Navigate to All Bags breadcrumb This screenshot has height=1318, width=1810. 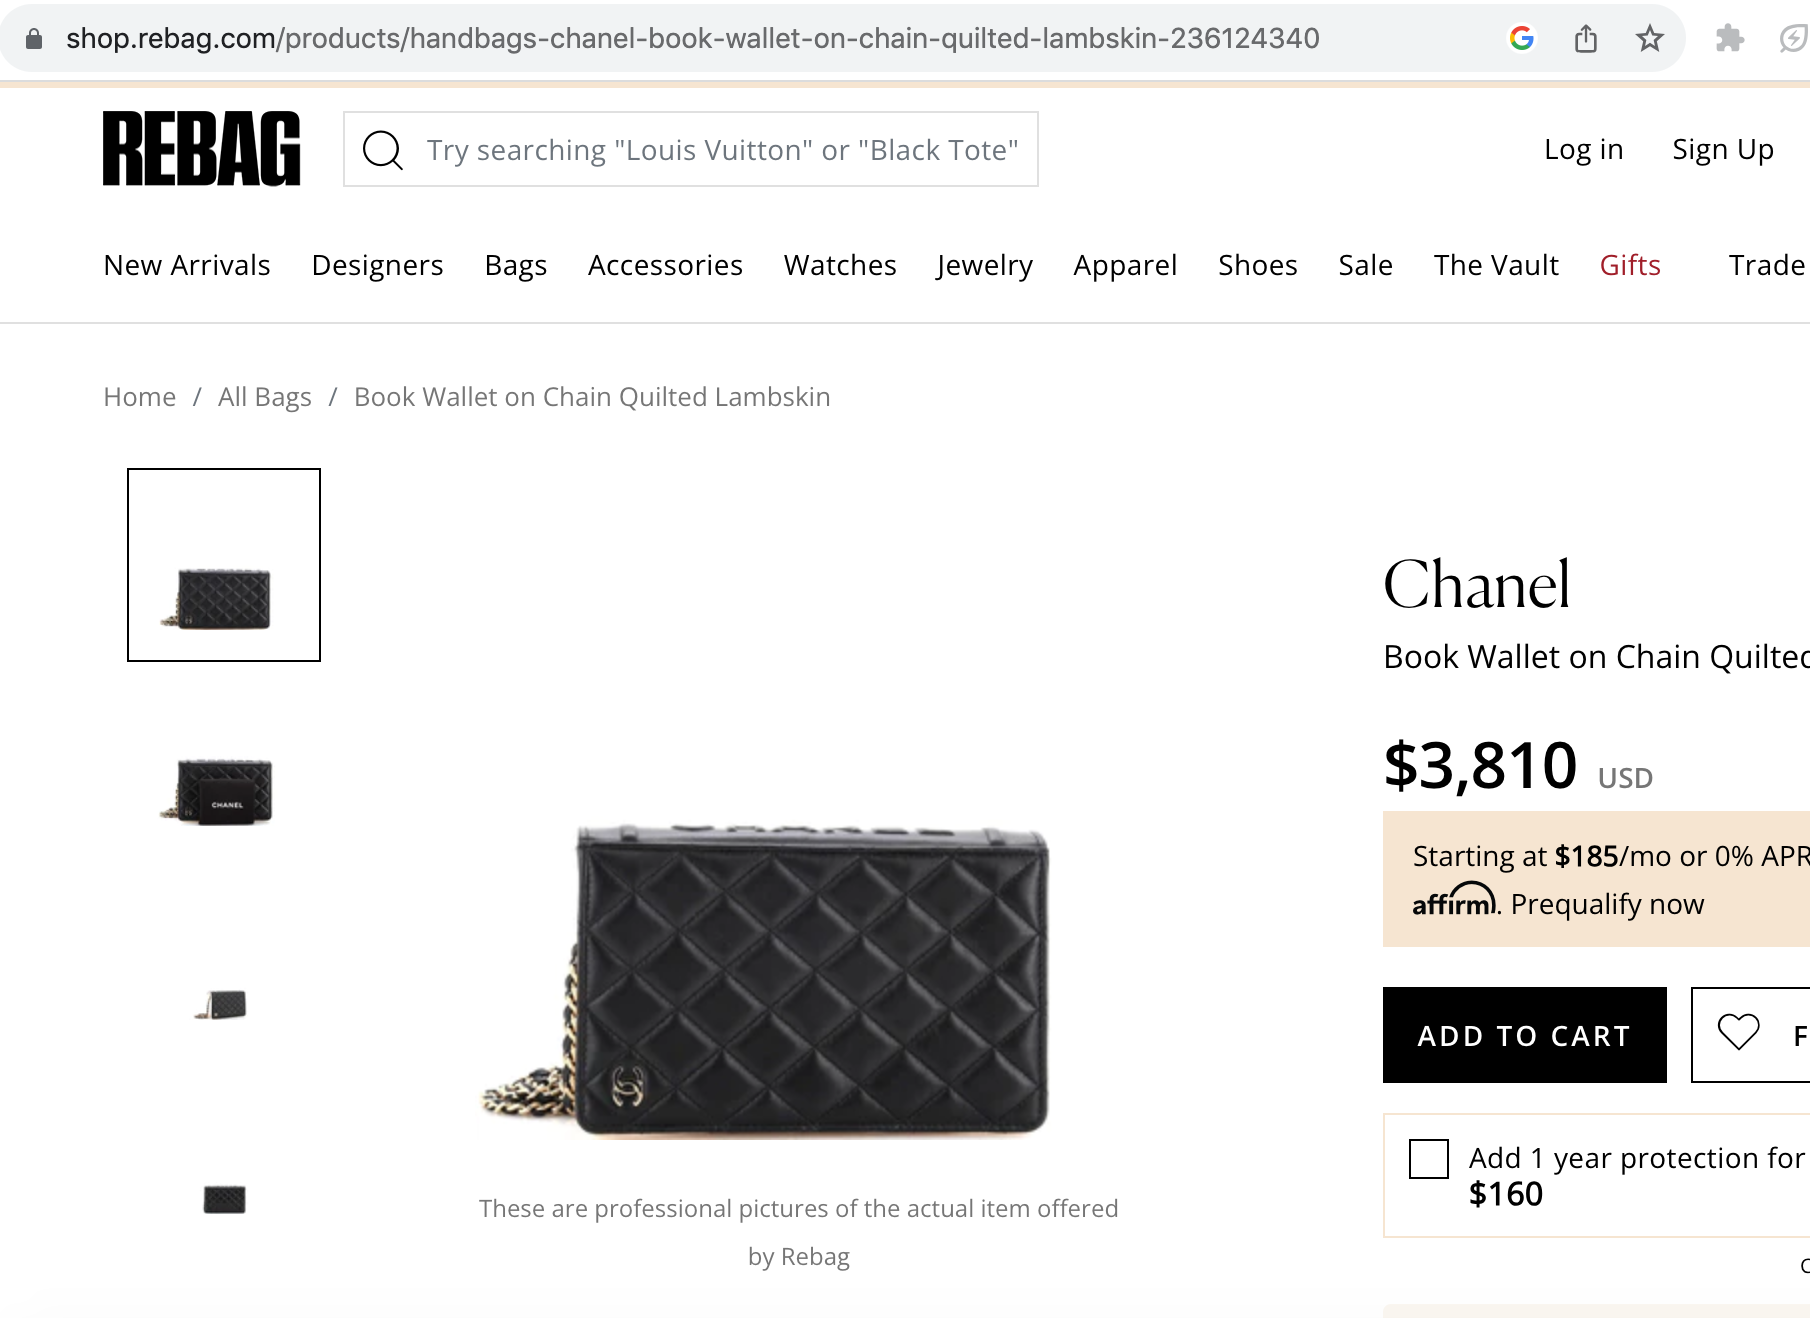[264, 397]
